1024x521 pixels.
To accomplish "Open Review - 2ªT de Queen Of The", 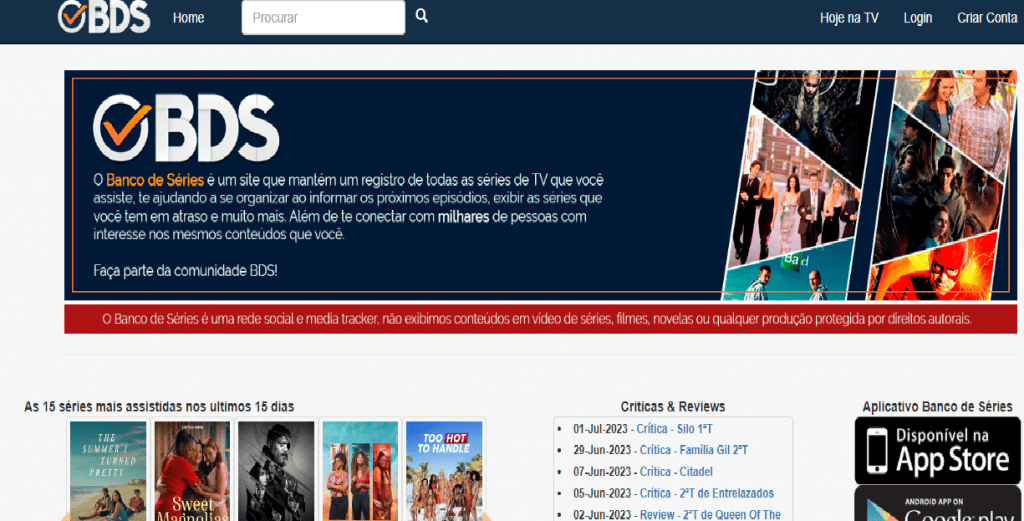I will (x=710, y=514).
